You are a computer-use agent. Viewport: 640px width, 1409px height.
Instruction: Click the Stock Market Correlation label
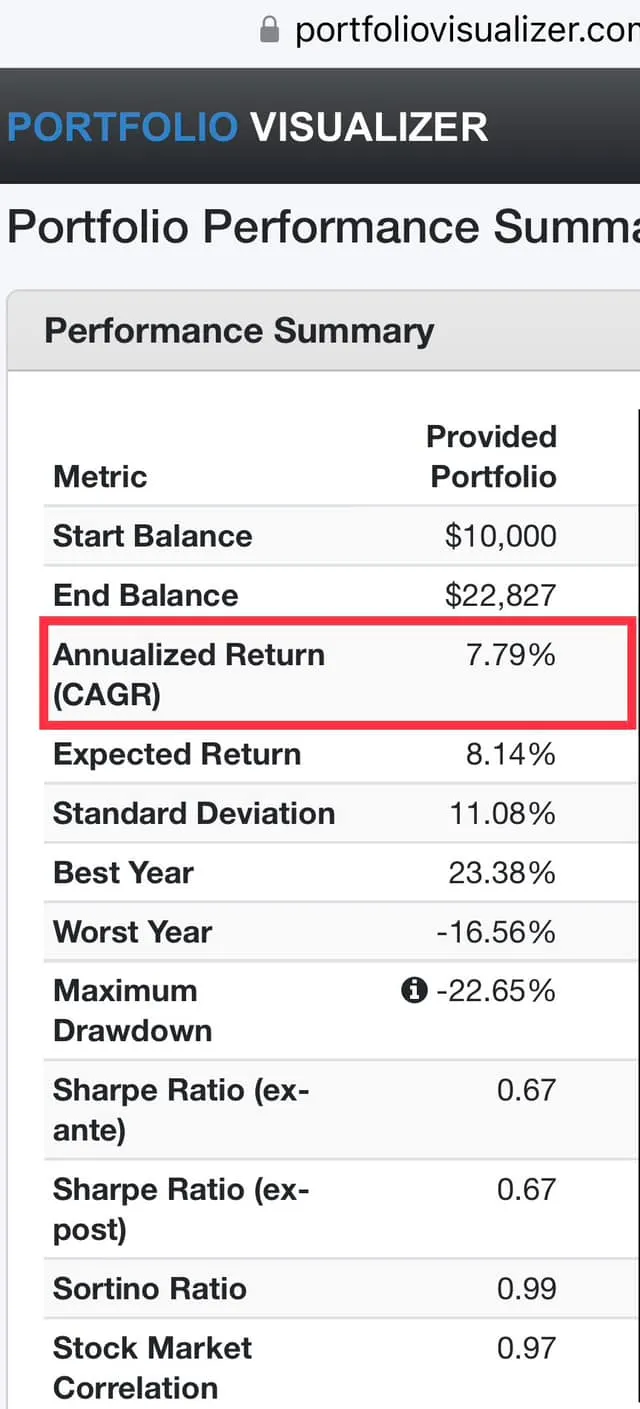[x=152, y=1367]
